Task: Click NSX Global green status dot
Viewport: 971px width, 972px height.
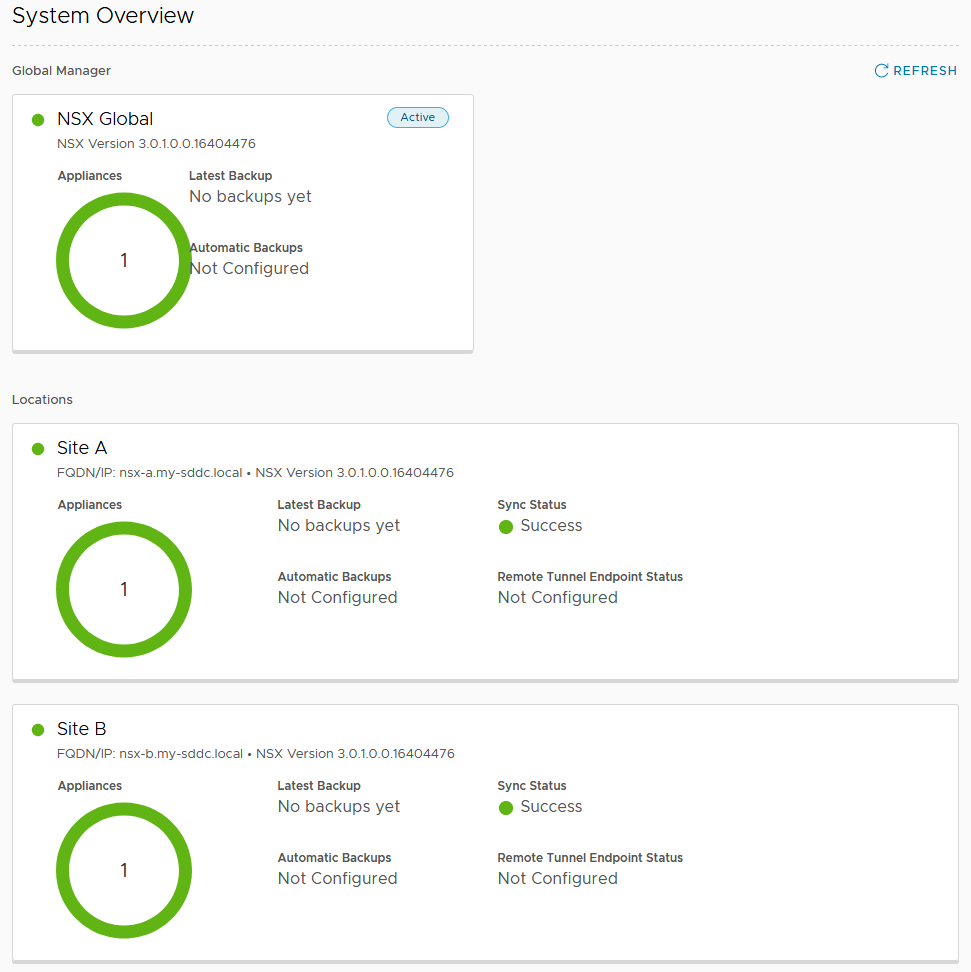Action: (38, 120)
